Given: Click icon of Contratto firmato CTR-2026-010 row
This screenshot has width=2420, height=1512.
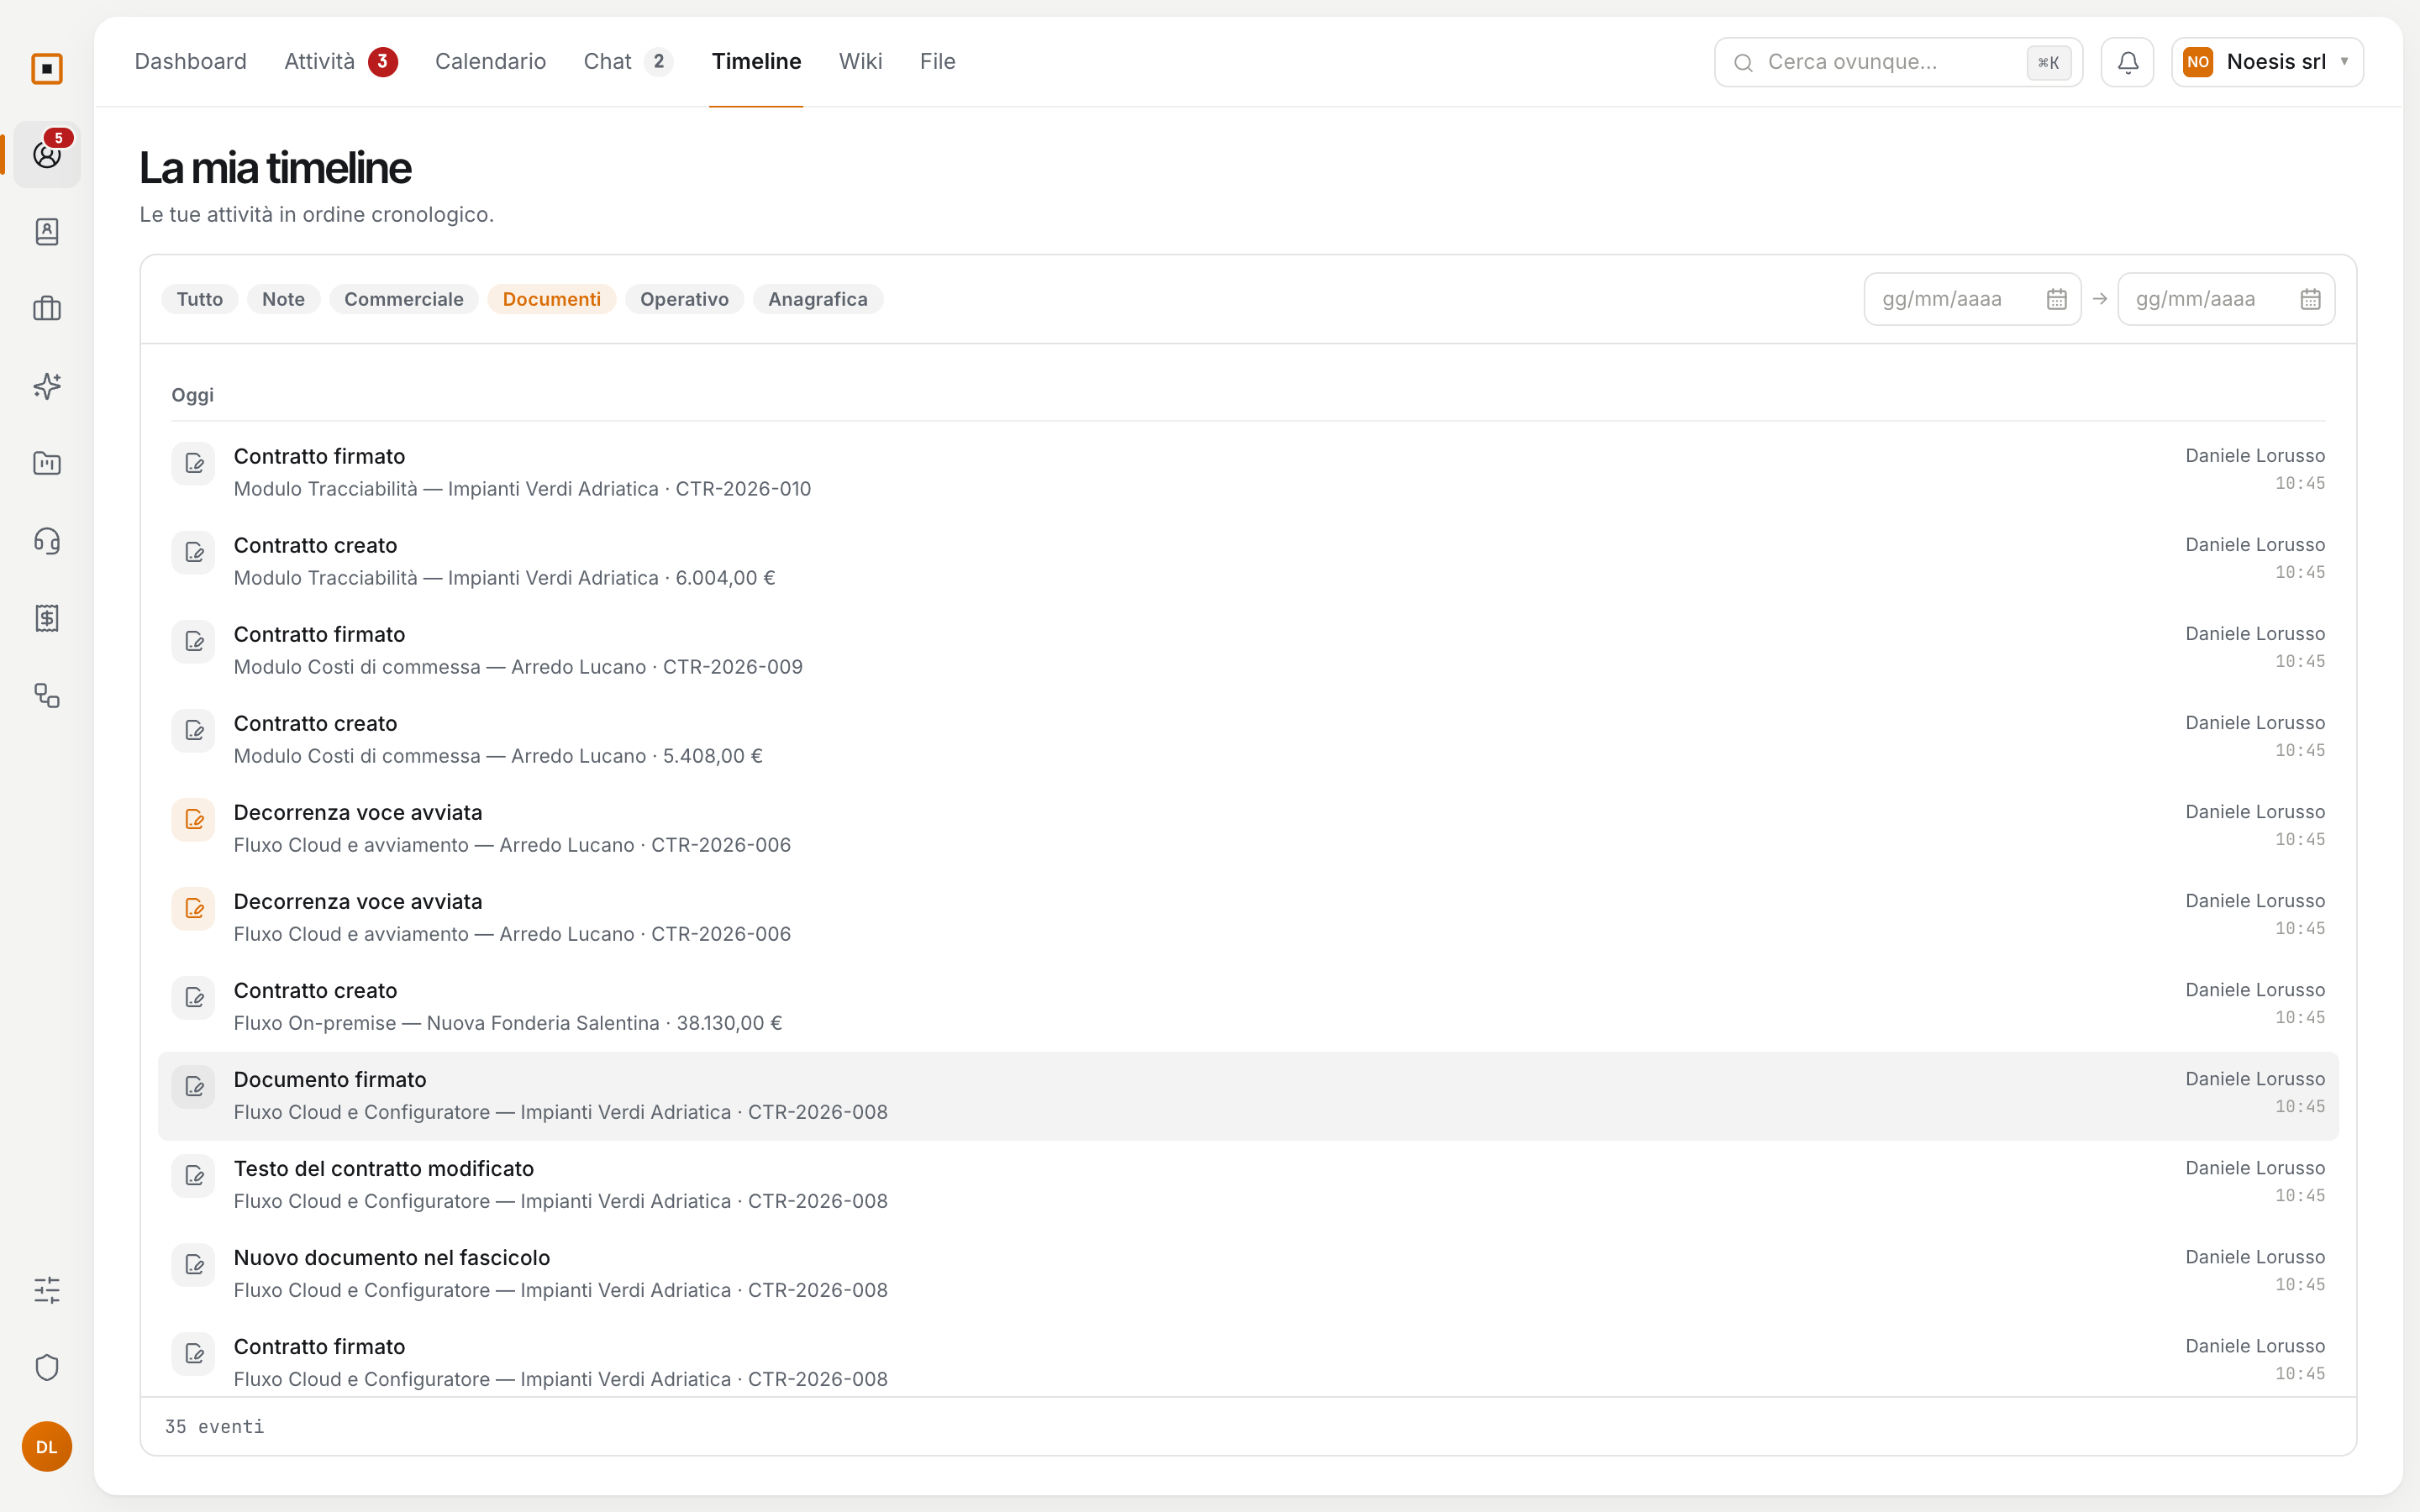Looking at the screenshot, I should point(194,464).
